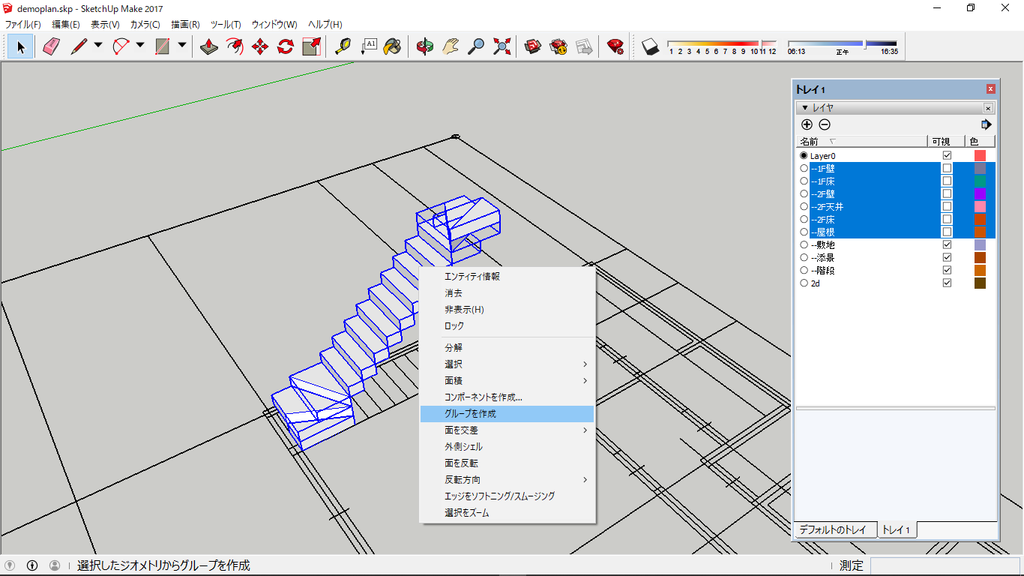
Task: Click the geolocation status bar icon
Action: (x=10, y=565)
